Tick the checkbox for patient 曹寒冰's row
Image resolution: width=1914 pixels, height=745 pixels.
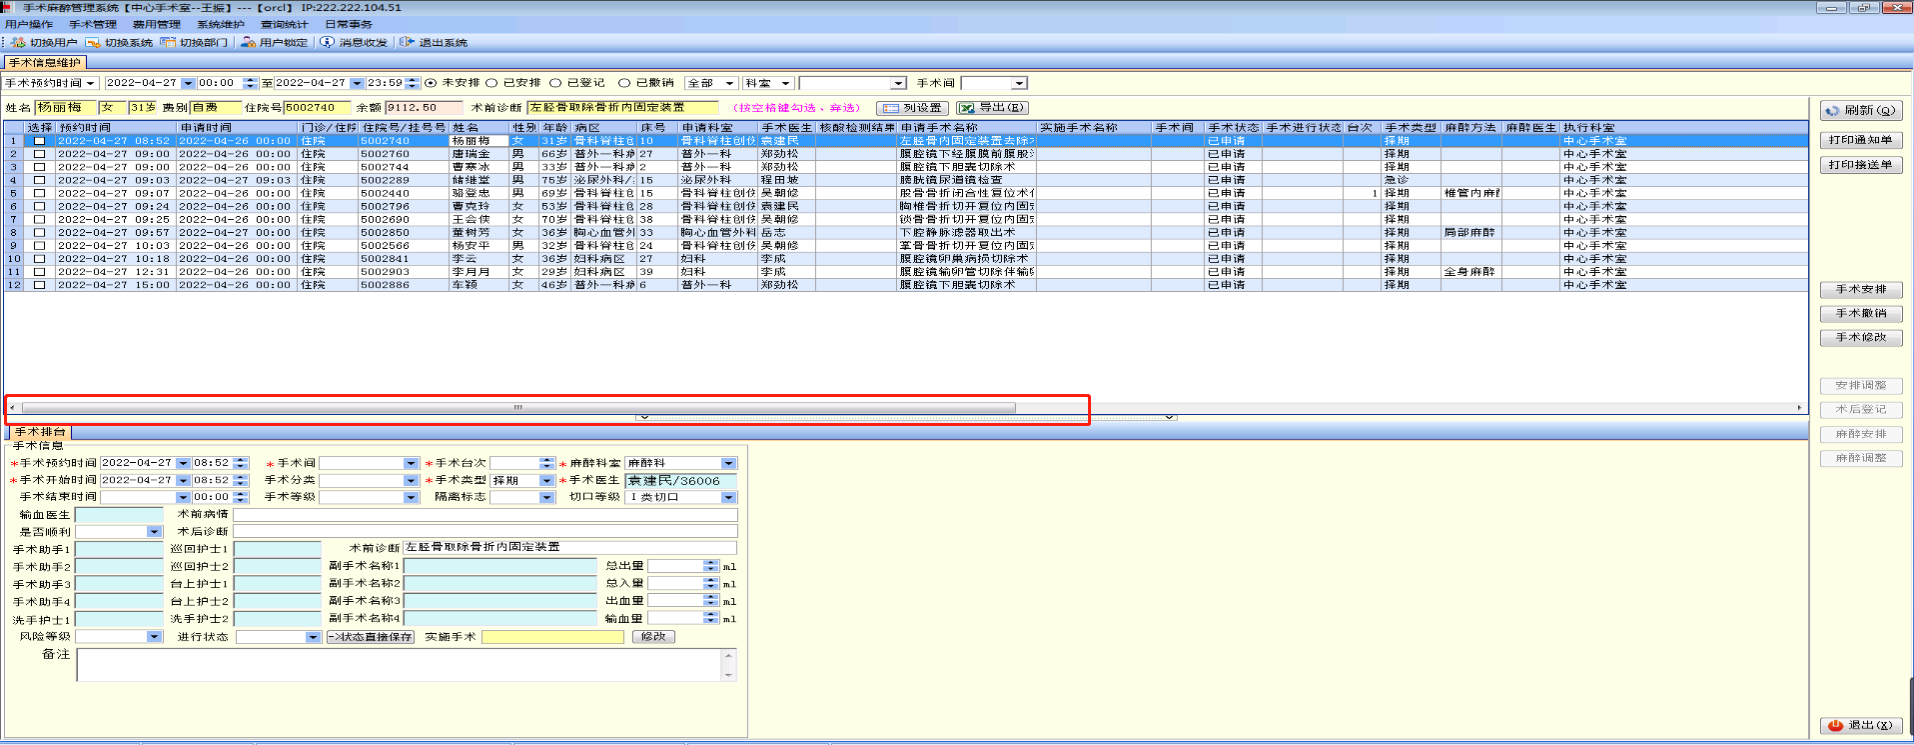click(x=39, y=167)
